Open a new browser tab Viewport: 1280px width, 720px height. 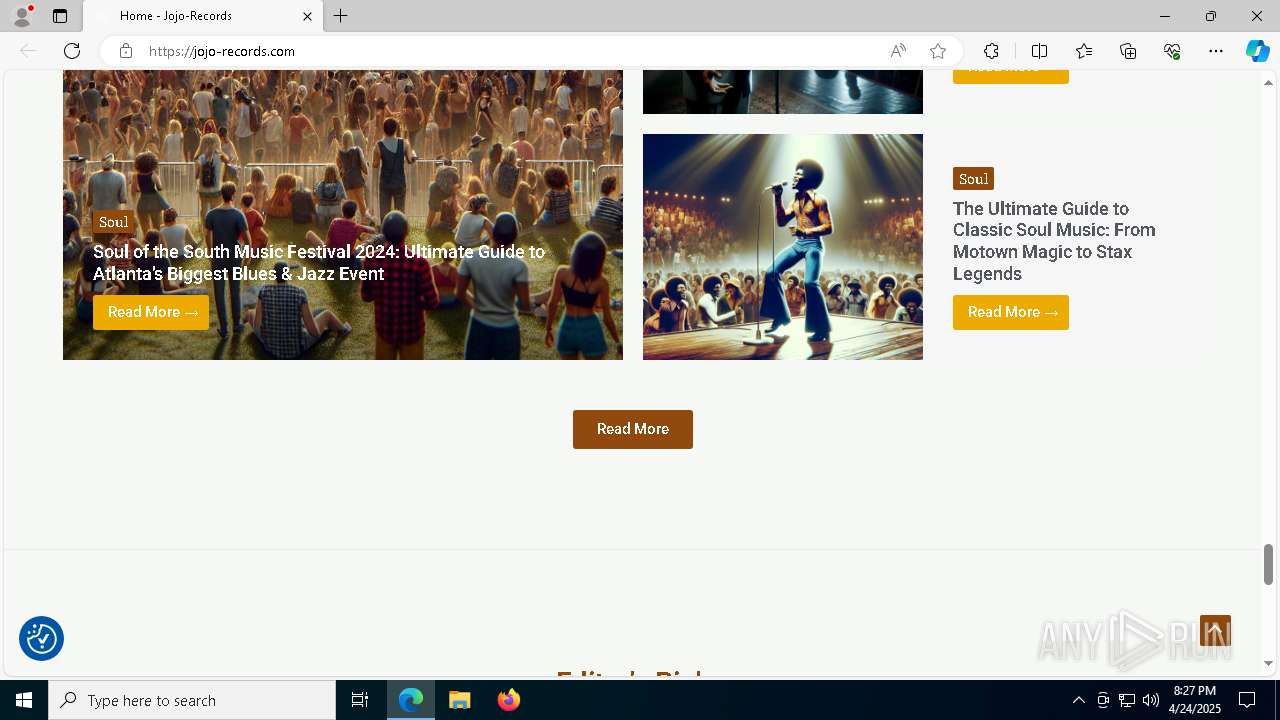tap(341, 16)
